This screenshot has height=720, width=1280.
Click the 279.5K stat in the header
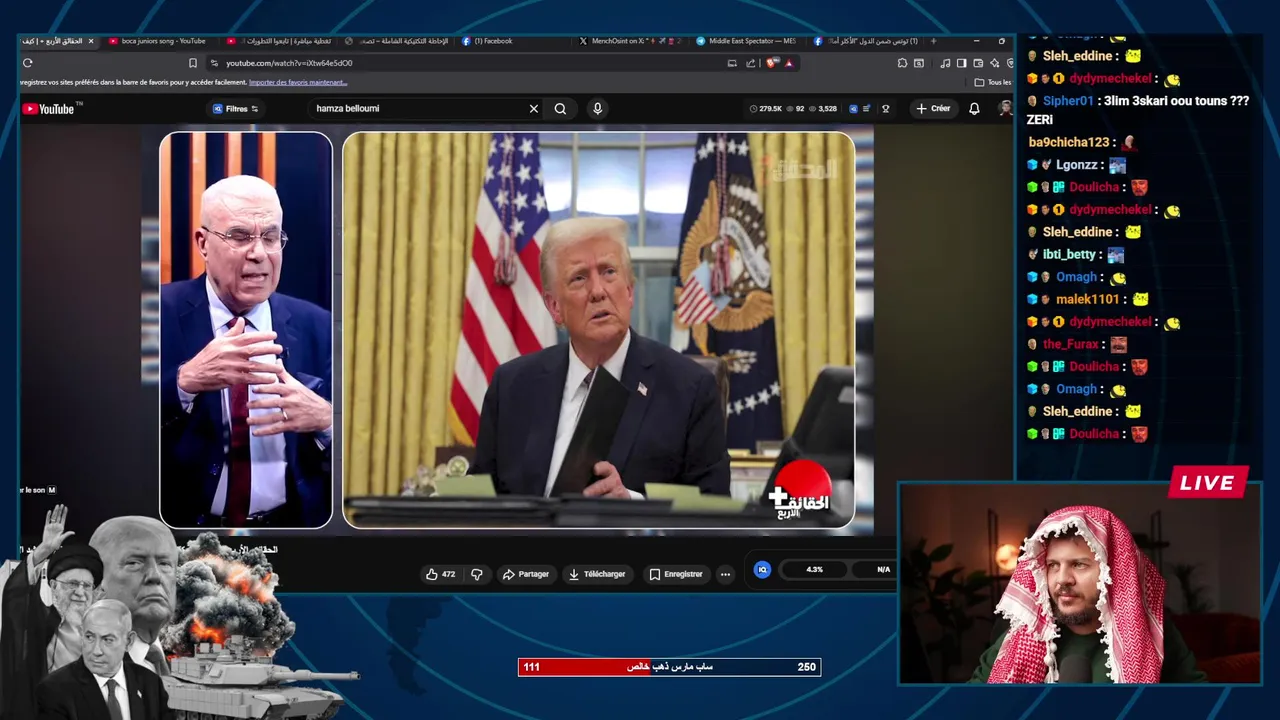(765, 109)
